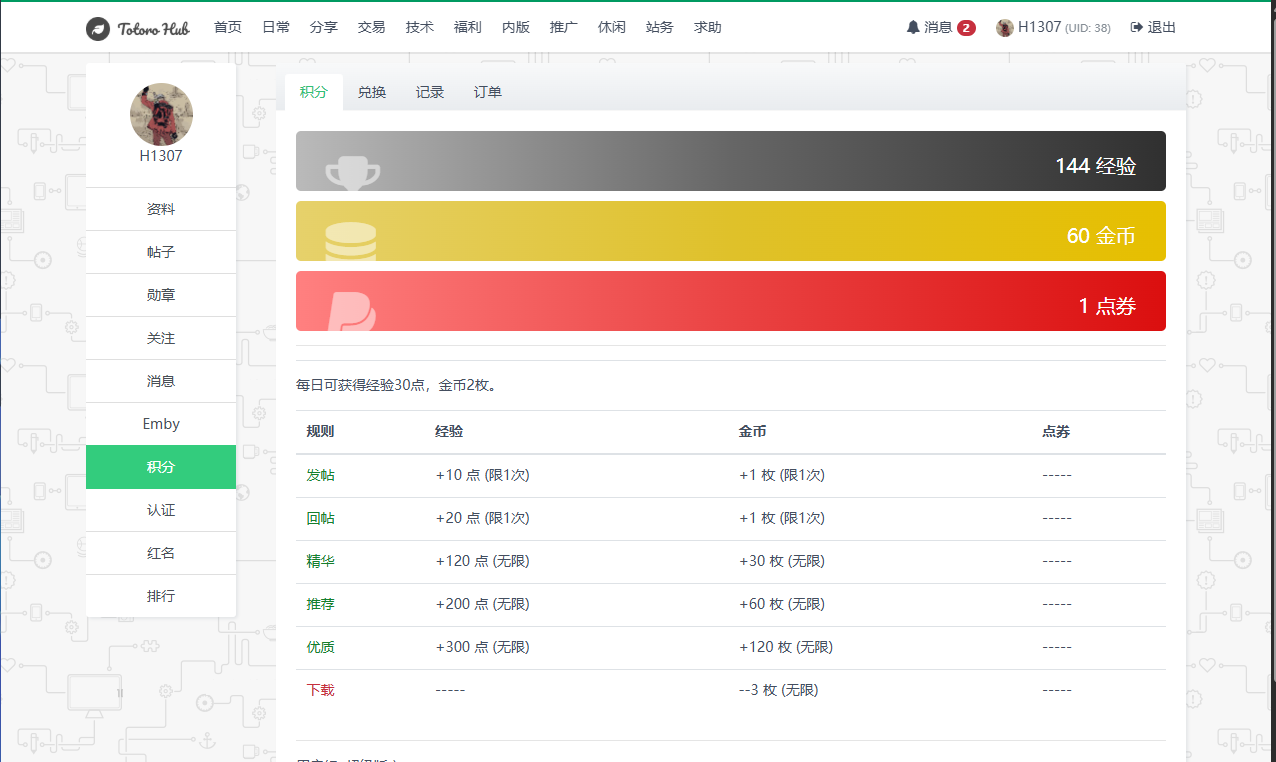
Task: Click the --3 枚 (无限) cell
Action: [x=779, y=690]
